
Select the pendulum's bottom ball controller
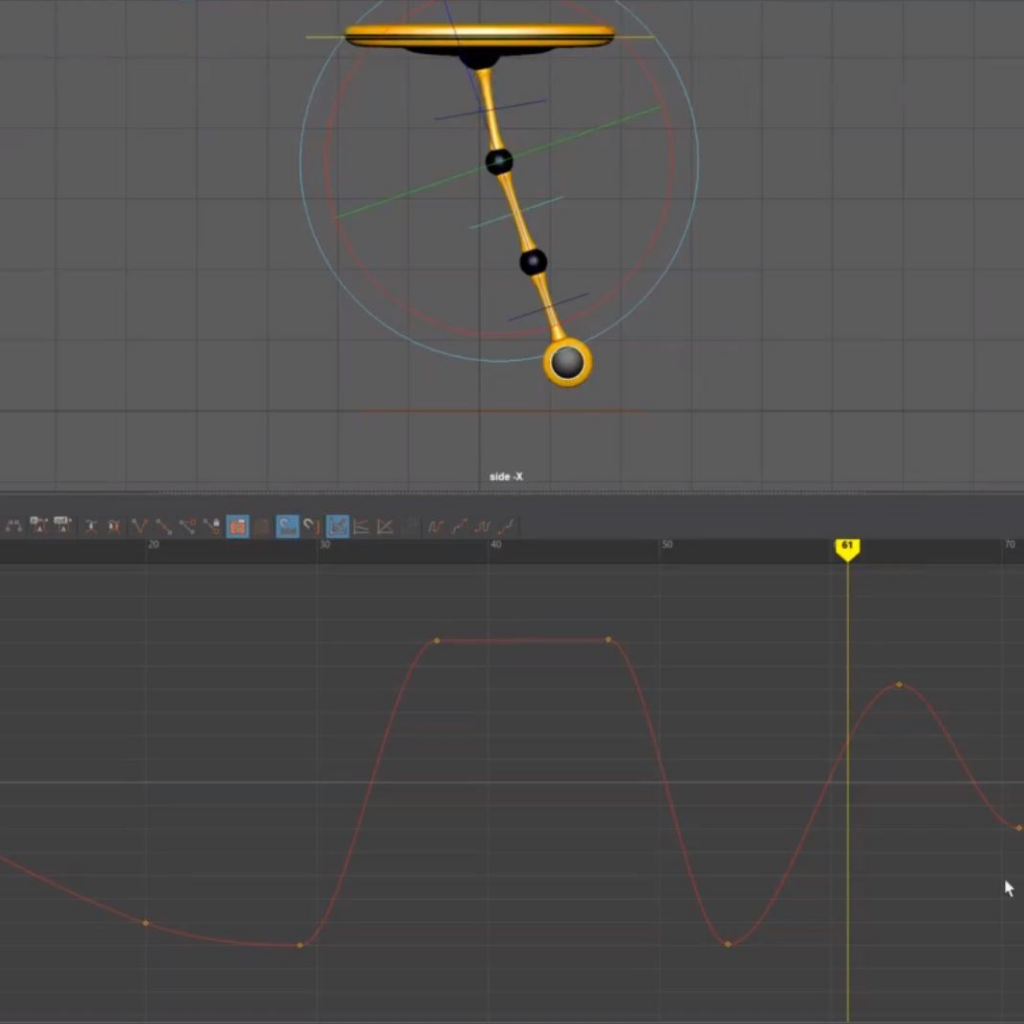pos(568,362)
